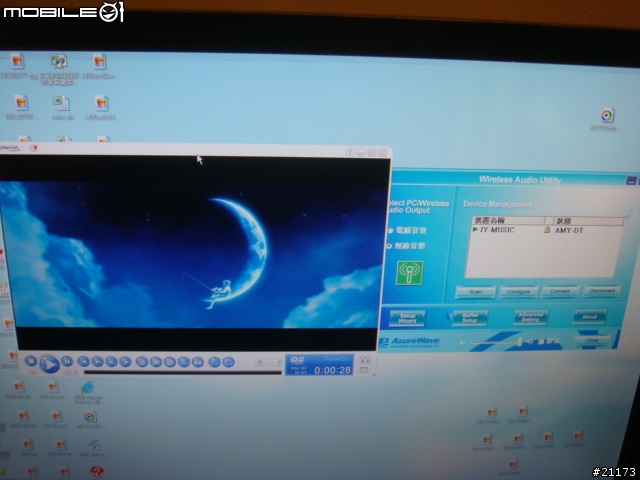This screenshot has width=640, height=480.
Task: Click the CyberLink logo in the title bar
Action: click(10, 148)
